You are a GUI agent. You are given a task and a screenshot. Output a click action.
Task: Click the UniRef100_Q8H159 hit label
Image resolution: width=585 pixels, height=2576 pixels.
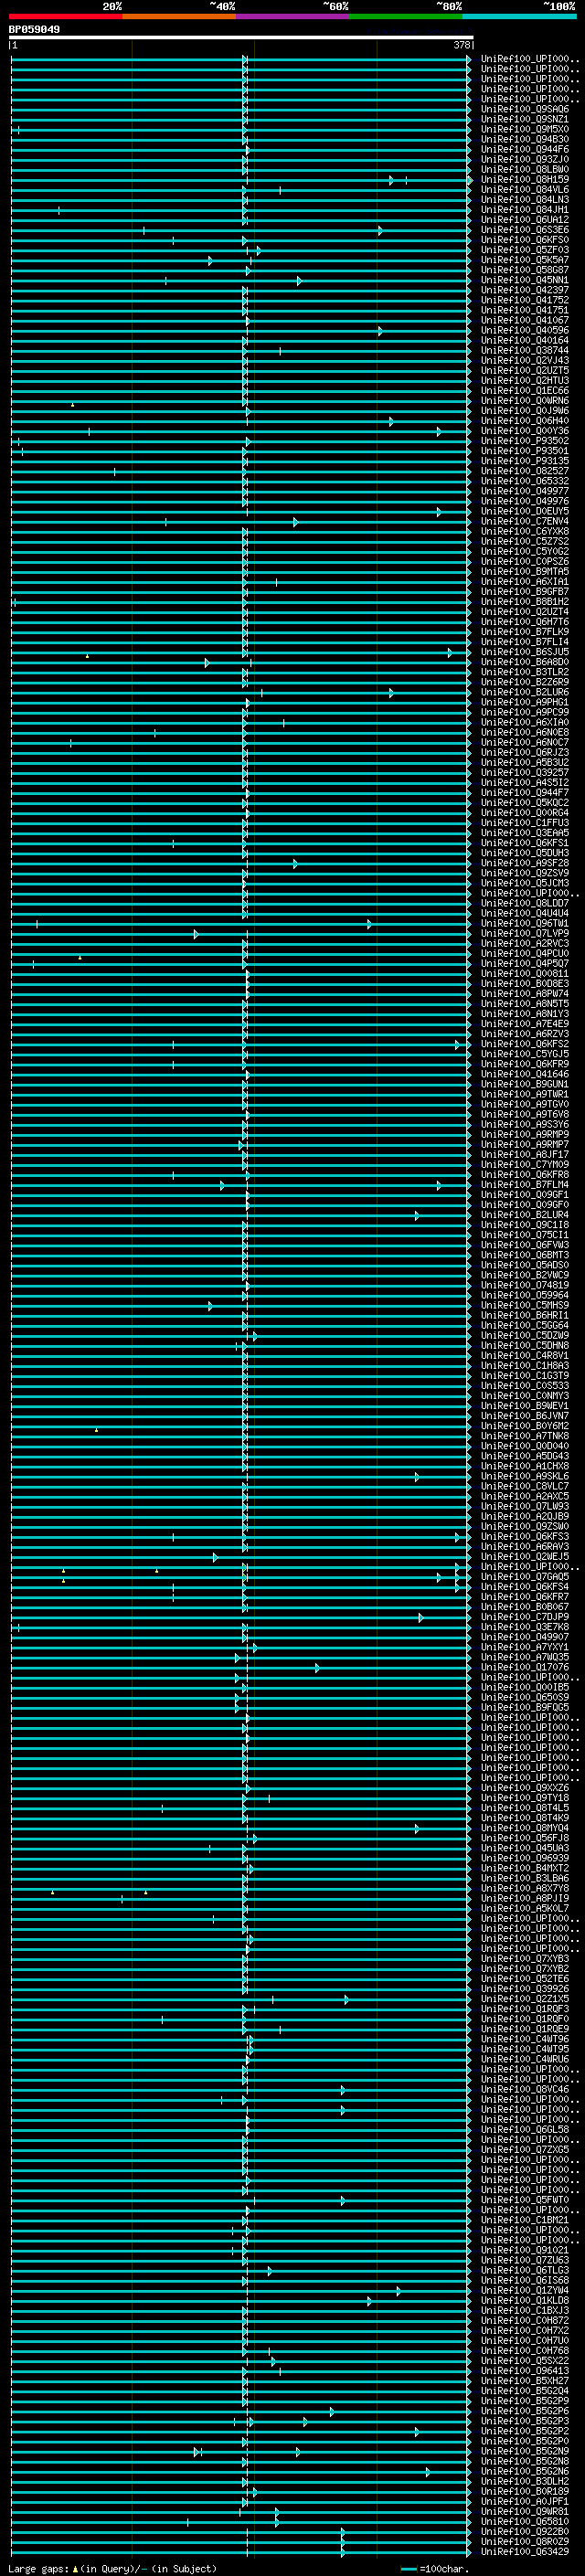click(x=524, y=179)
